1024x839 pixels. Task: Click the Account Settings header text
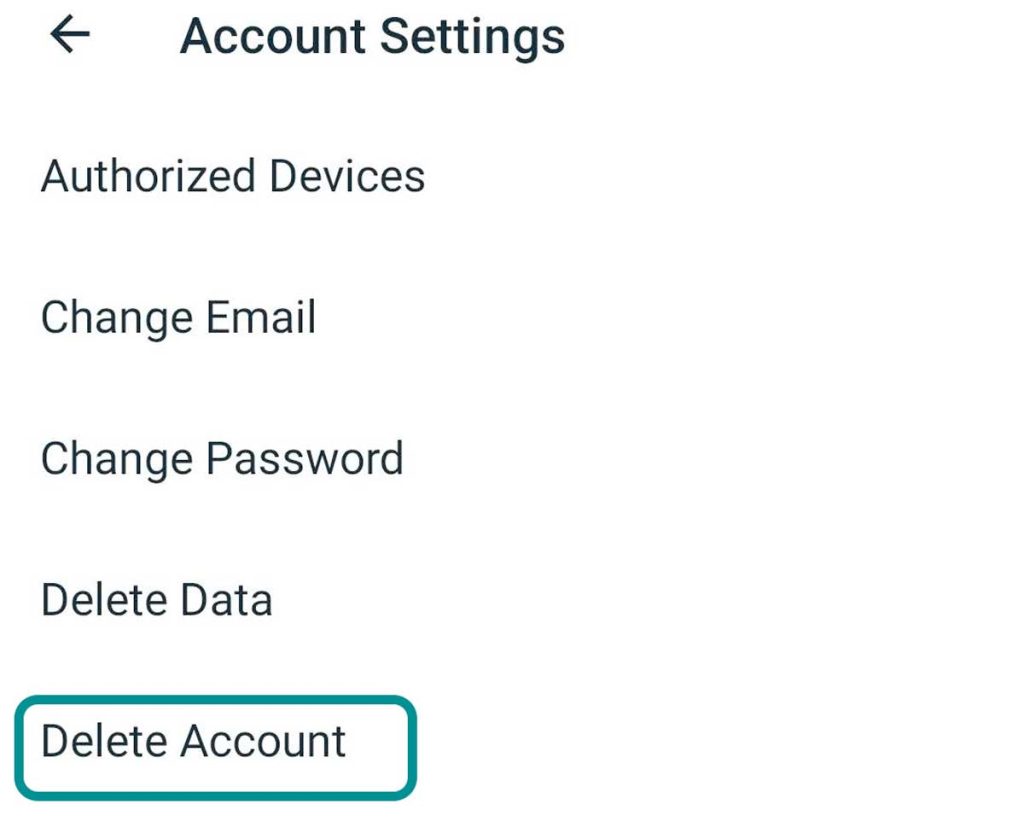coord(372,37)
